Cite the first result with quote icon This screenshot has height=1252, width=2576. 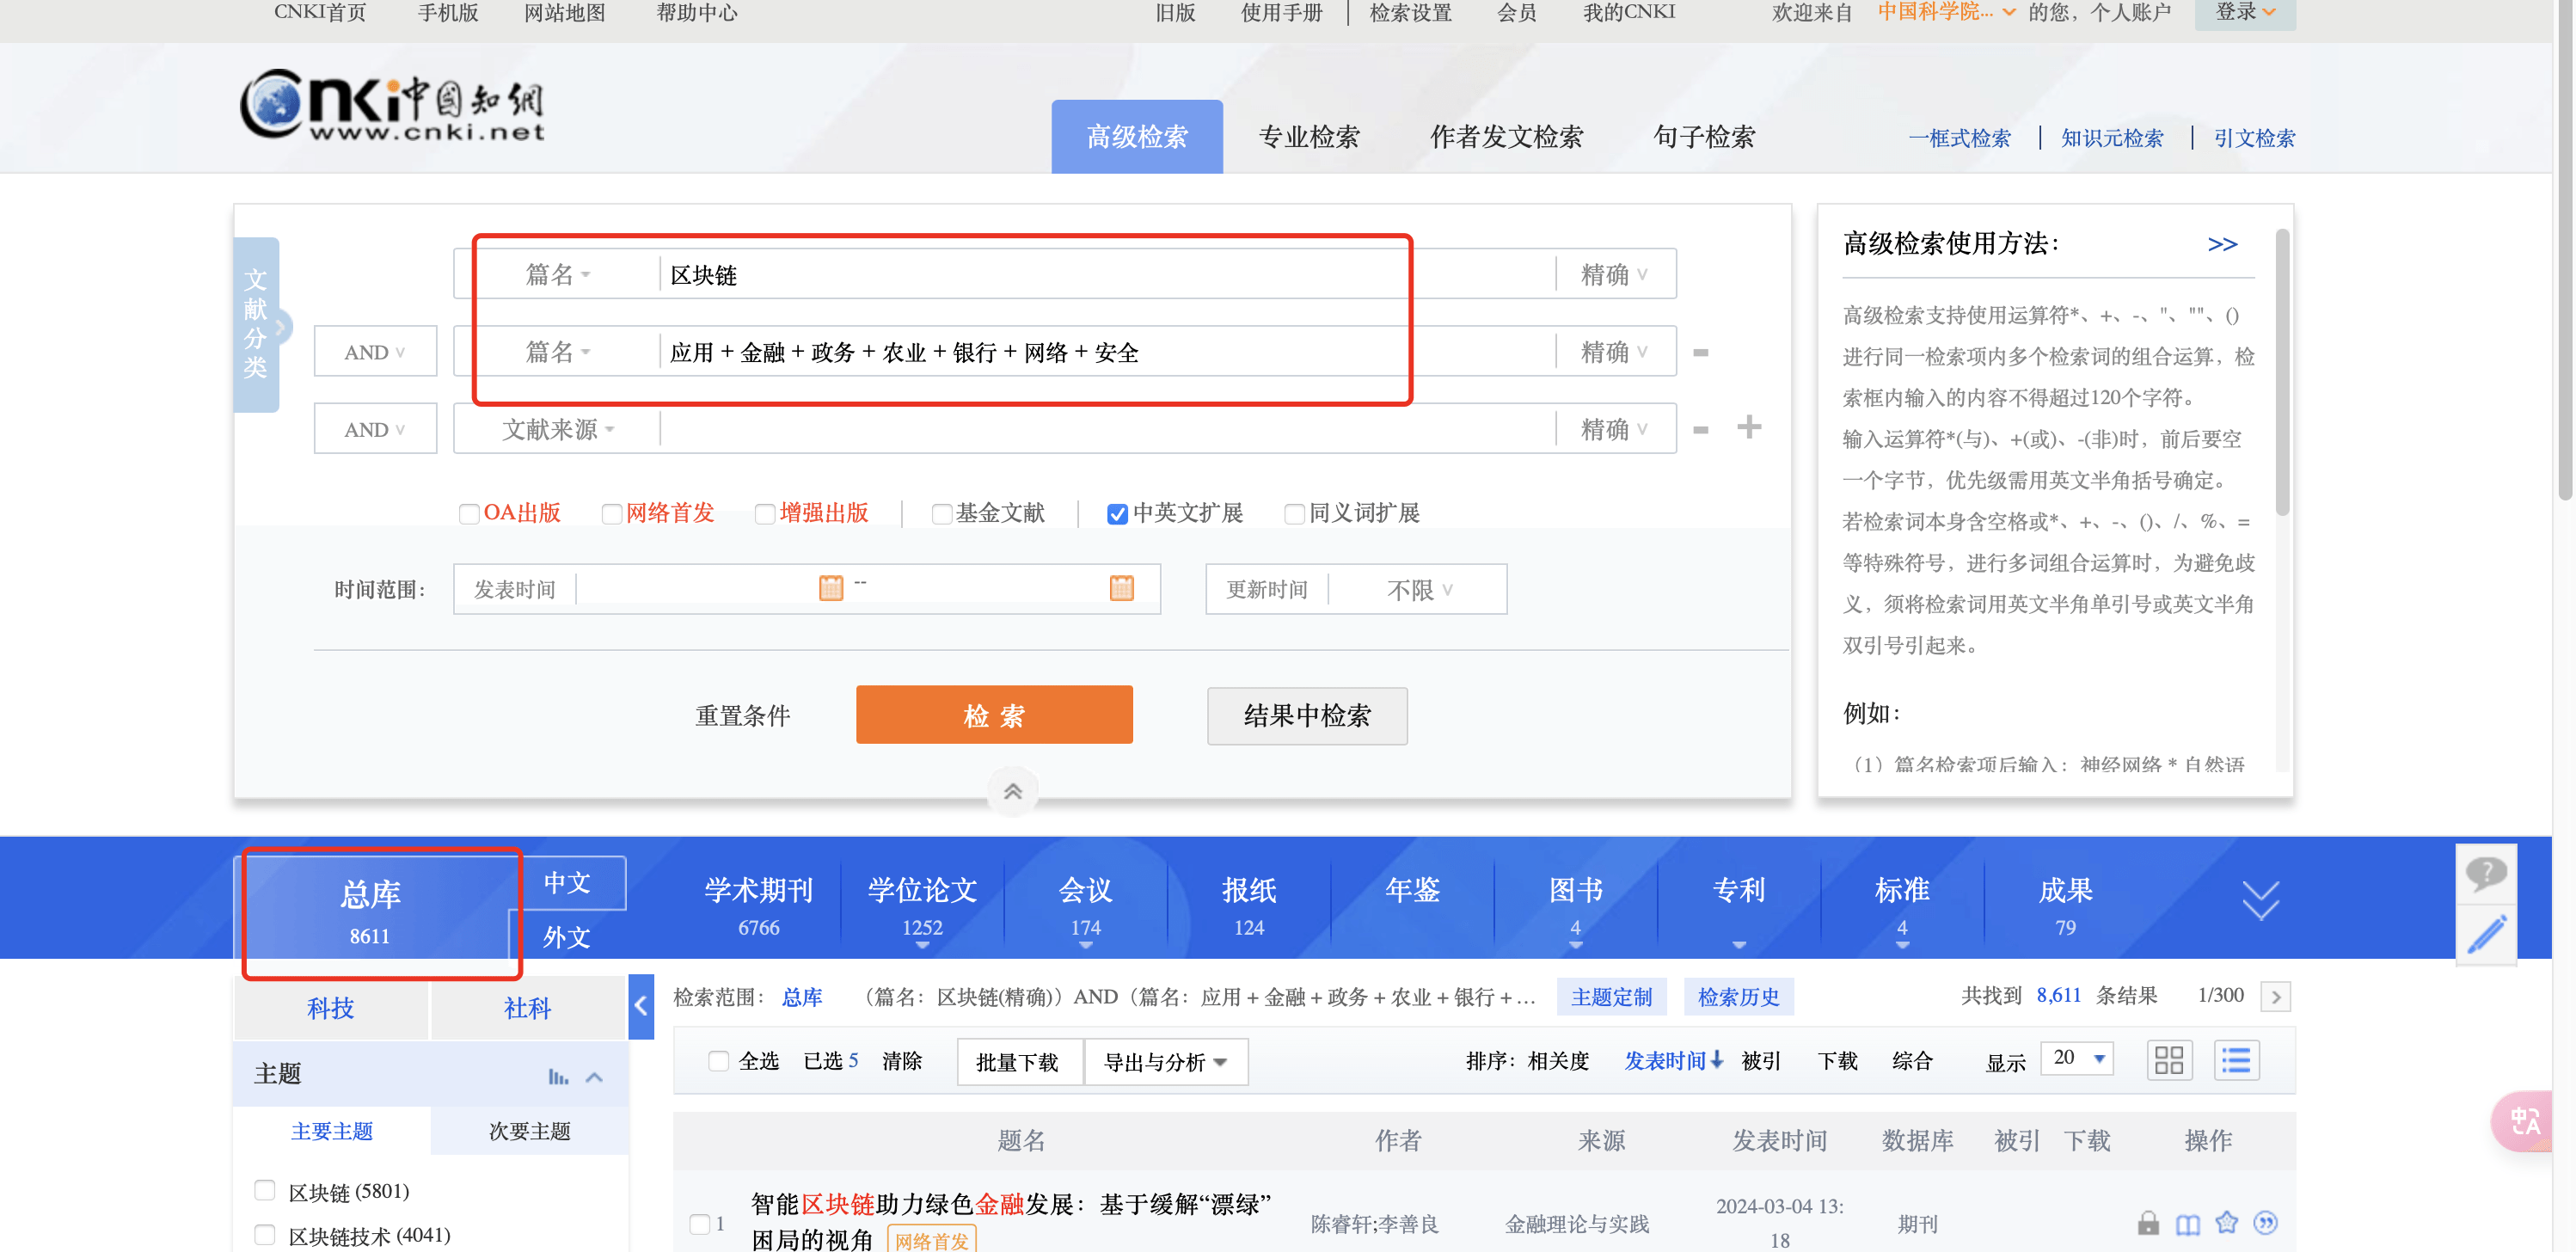pyautogui.click(x=2264, y=1221)
